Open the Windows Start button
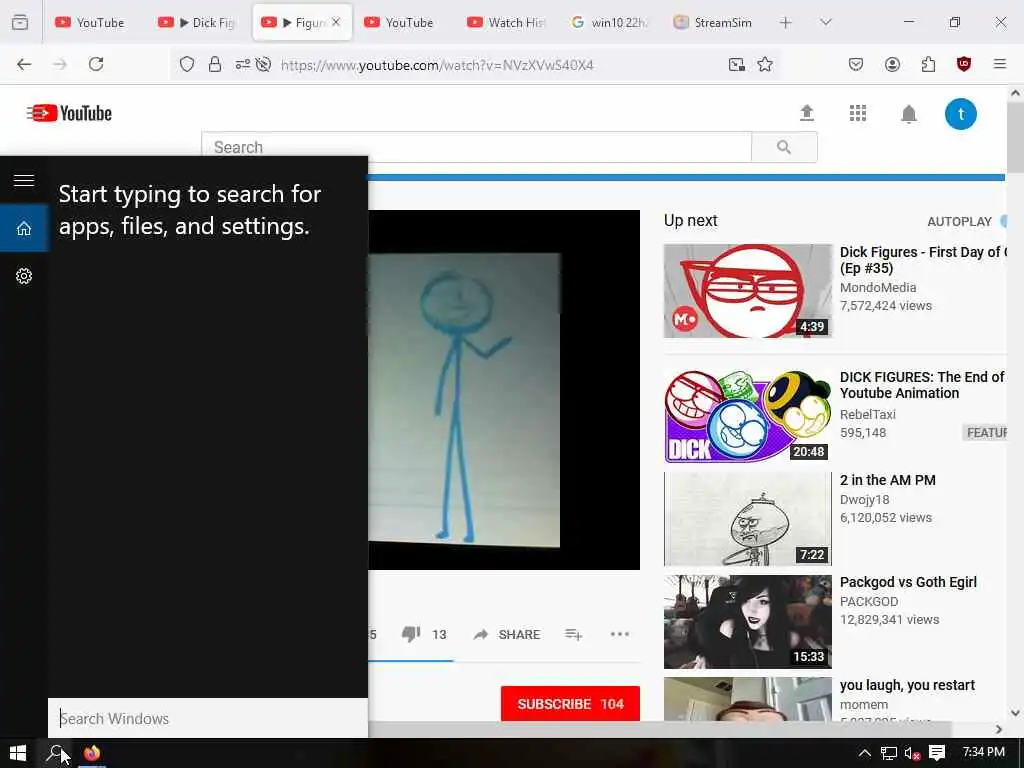The image size is (1024, 768). click(18, 753)
